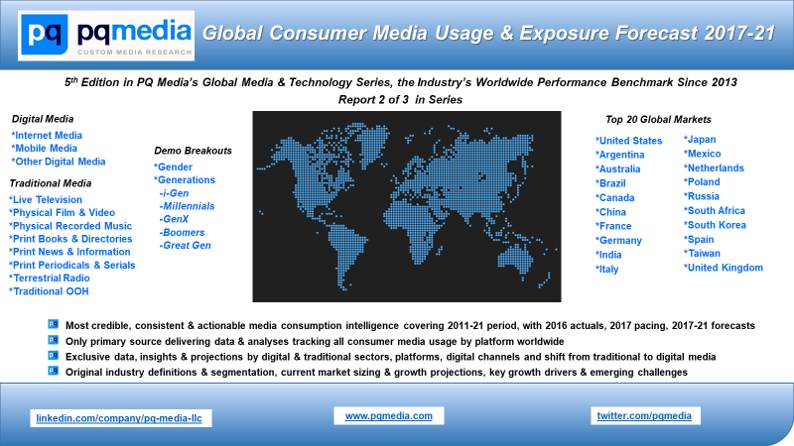Click the PQ Media logo
This screenshot has width=794, height=446.
[106, 35]
